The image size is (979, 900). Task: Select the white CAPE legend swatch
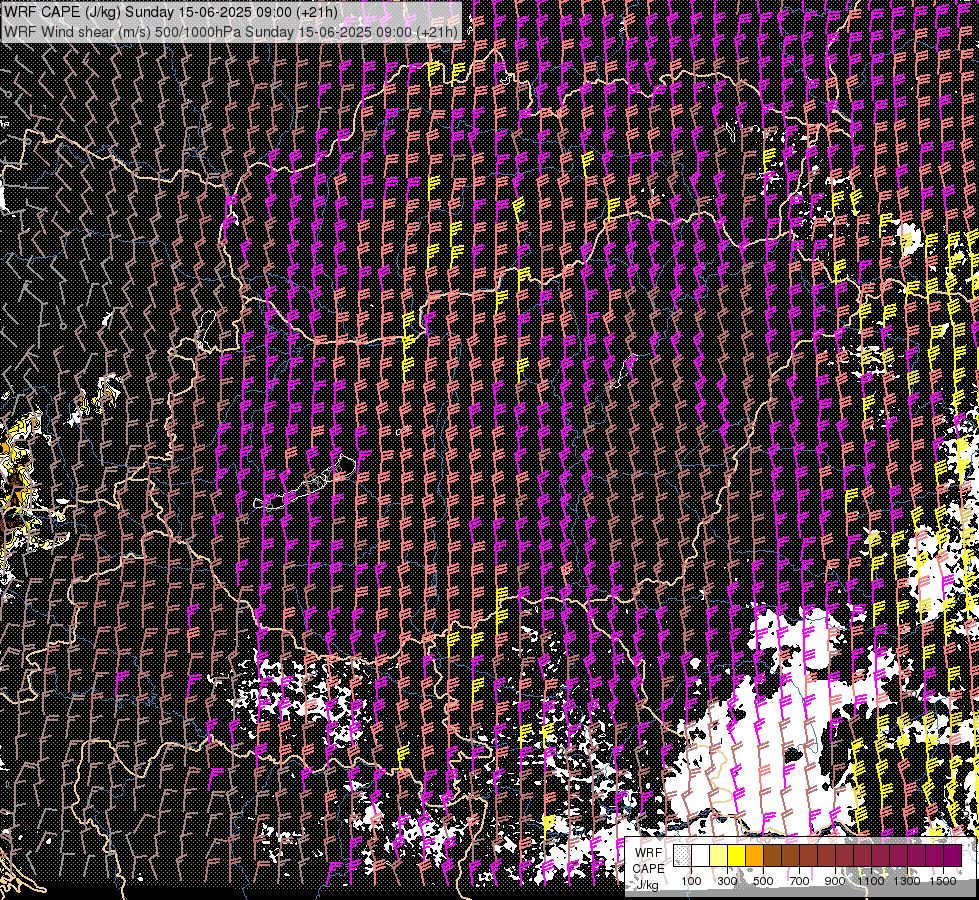click(x=701, y=855)
